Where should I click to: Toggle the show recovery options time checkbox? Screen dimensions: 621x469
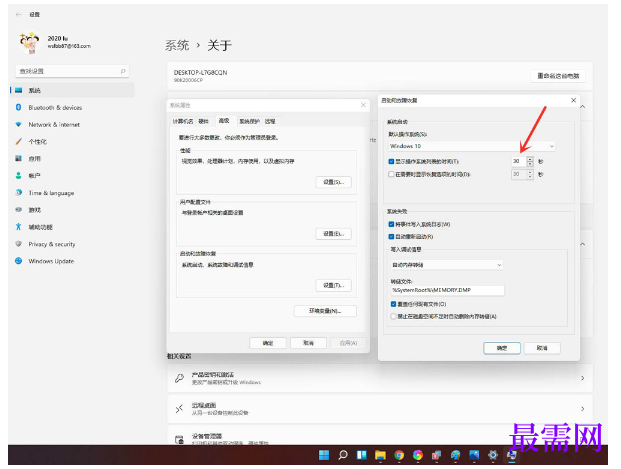pyautogui.click(x=391, y=174)
